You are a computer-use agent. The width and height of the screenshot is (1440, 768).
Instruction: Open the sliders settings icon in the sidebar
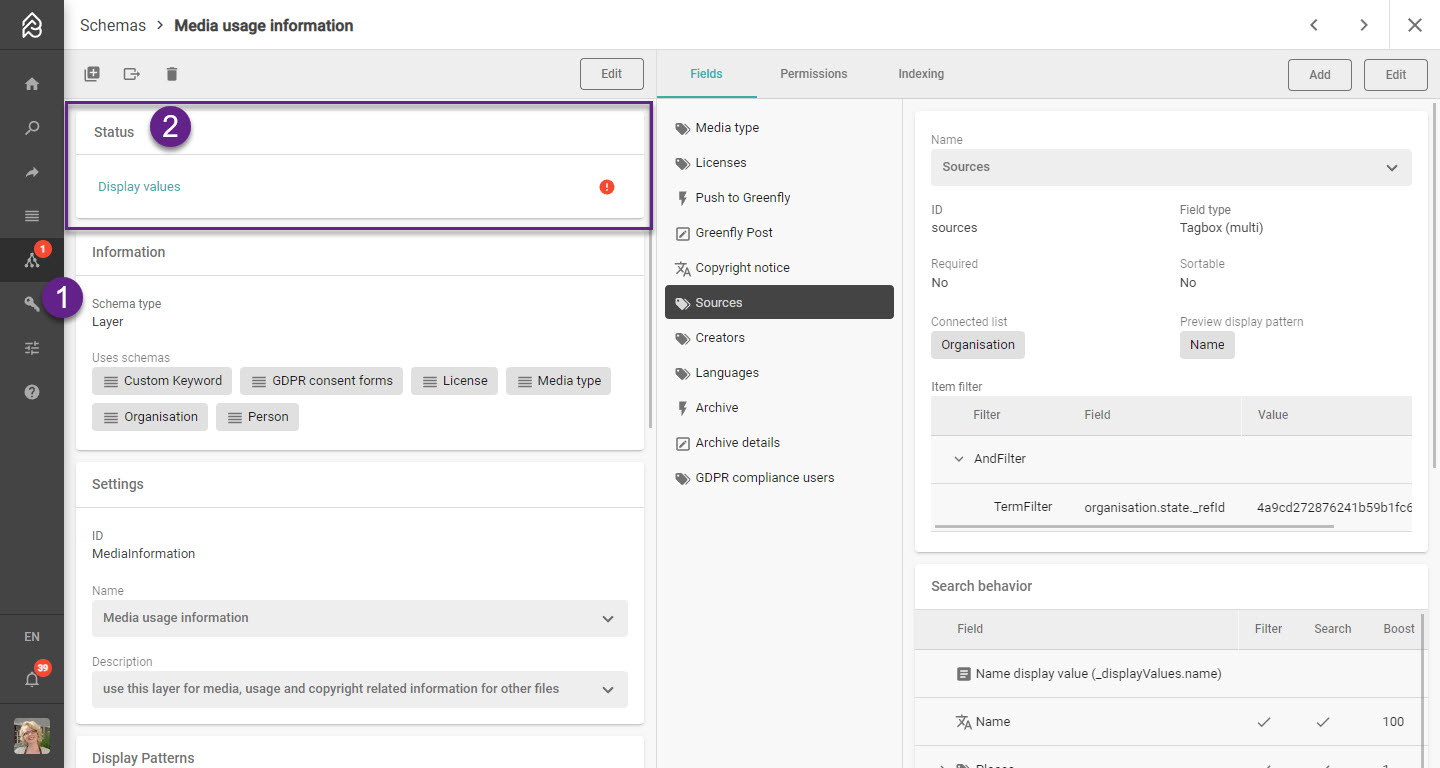(x=32, y=348)
